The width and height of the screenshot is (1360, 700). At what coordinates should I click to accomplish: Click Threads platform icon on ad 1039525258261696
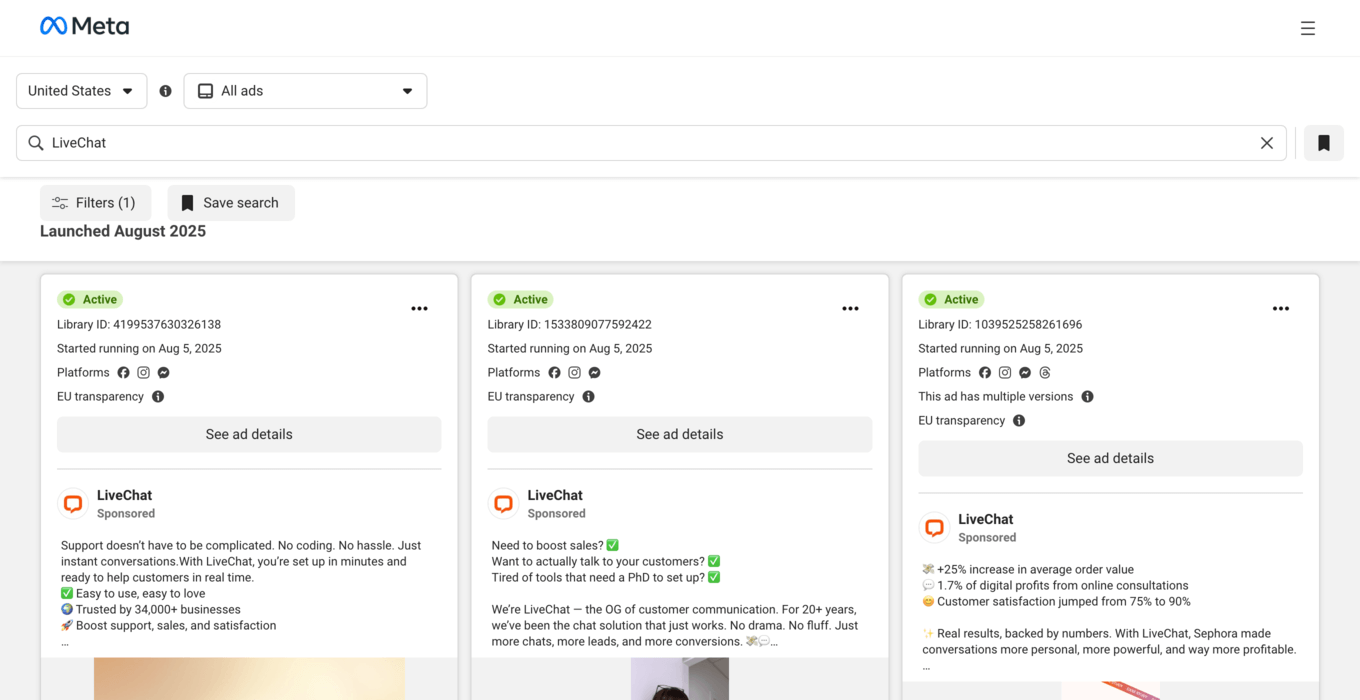pyautogui.click(x=1045, y=373)
